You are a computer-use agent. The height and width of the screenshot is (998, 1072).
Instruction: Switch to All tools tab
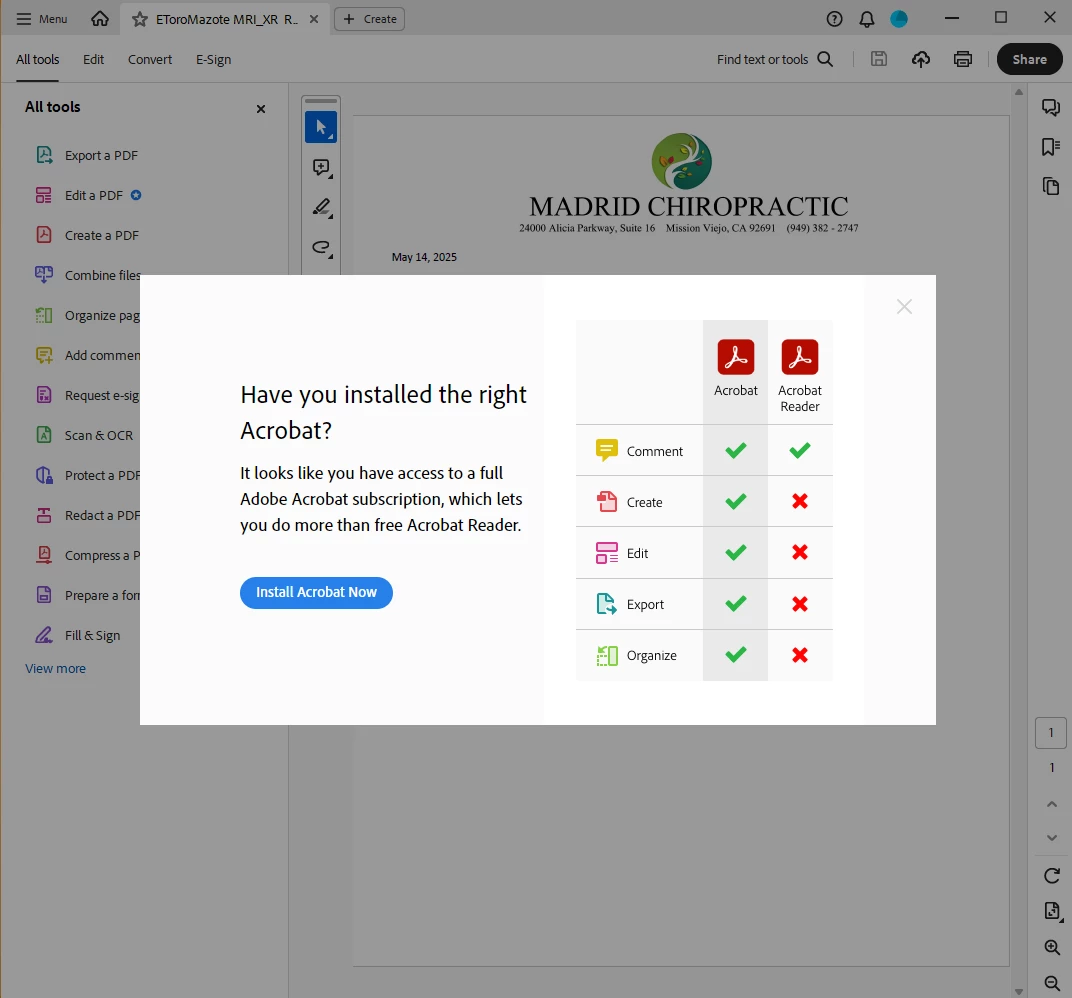click(x=38, y=59)
